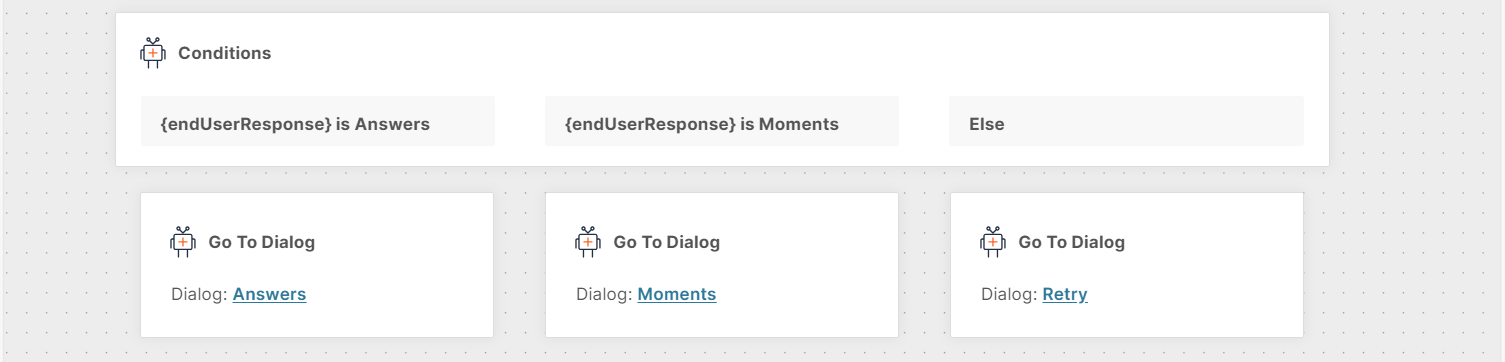The width and height of the screenshot is (1505, 362).
Task: Click the bot icon in the Moments dialog card
Action: tap(588, 242)
